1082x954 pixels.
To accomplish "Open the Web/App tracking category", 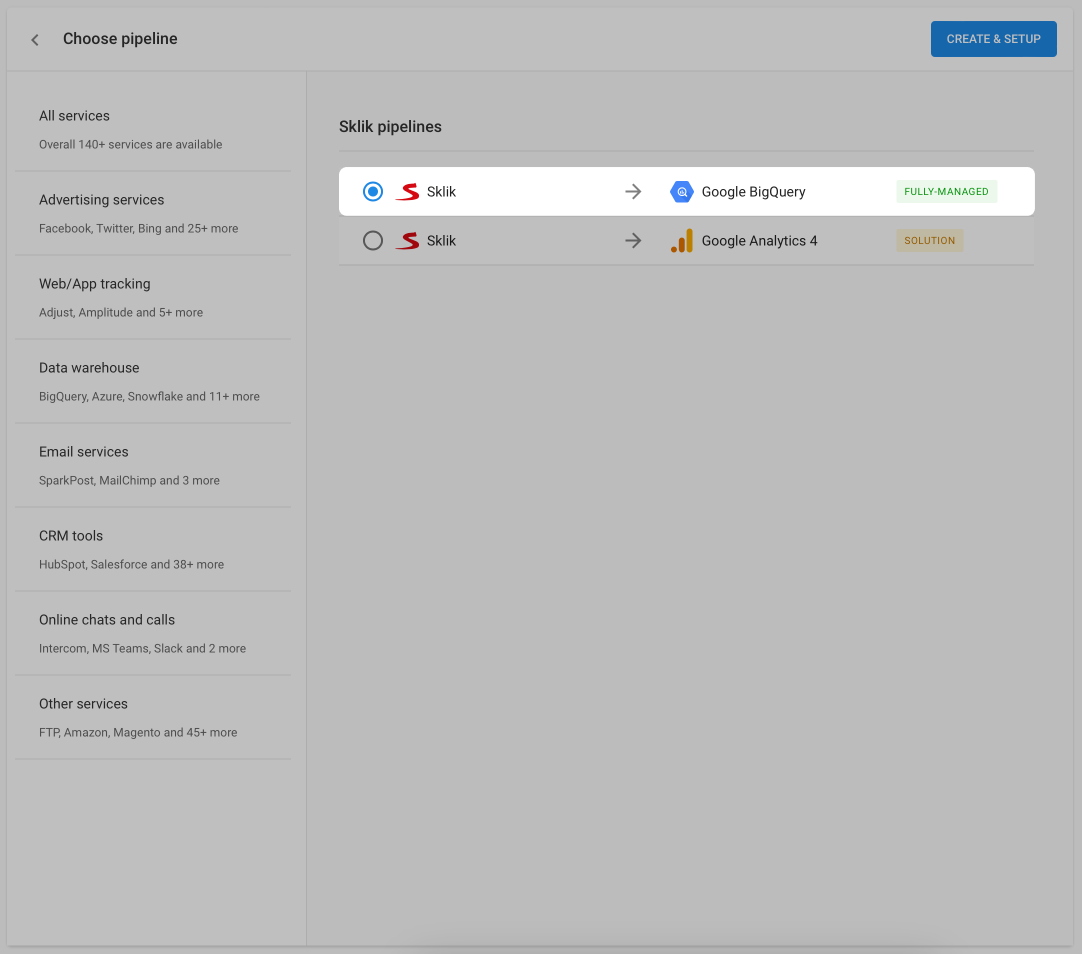I will 153,297.
